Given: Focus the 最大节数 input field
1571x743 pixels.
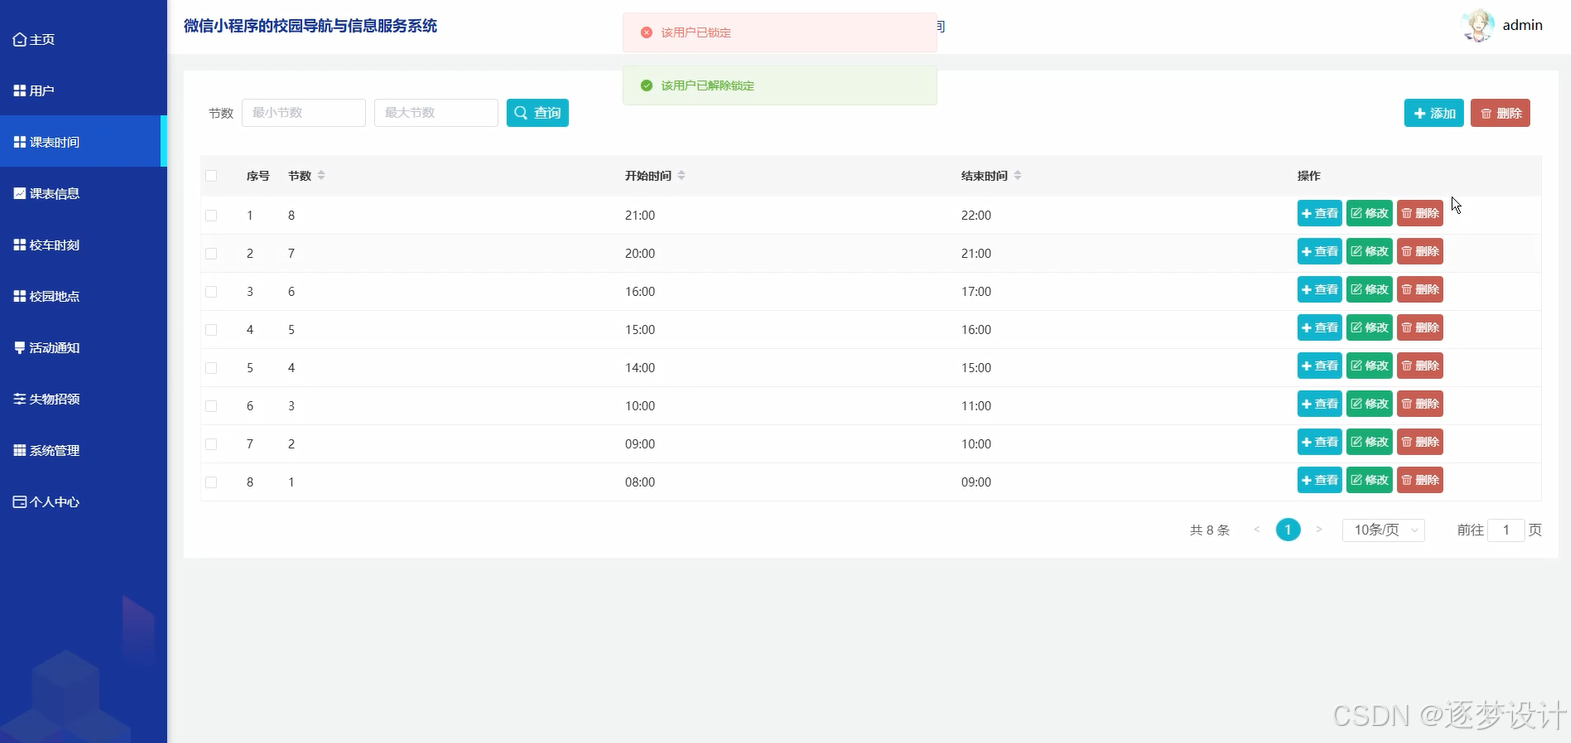Looking at the screenshot, I should click(436, 113).
